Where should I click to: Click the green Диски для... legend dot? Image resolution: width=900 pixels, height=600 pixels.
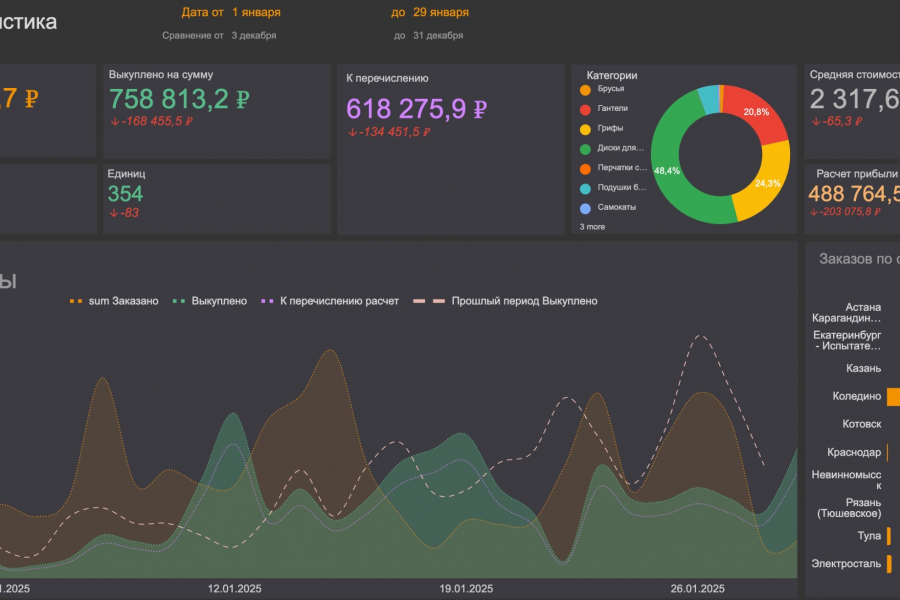coord(585,149)
